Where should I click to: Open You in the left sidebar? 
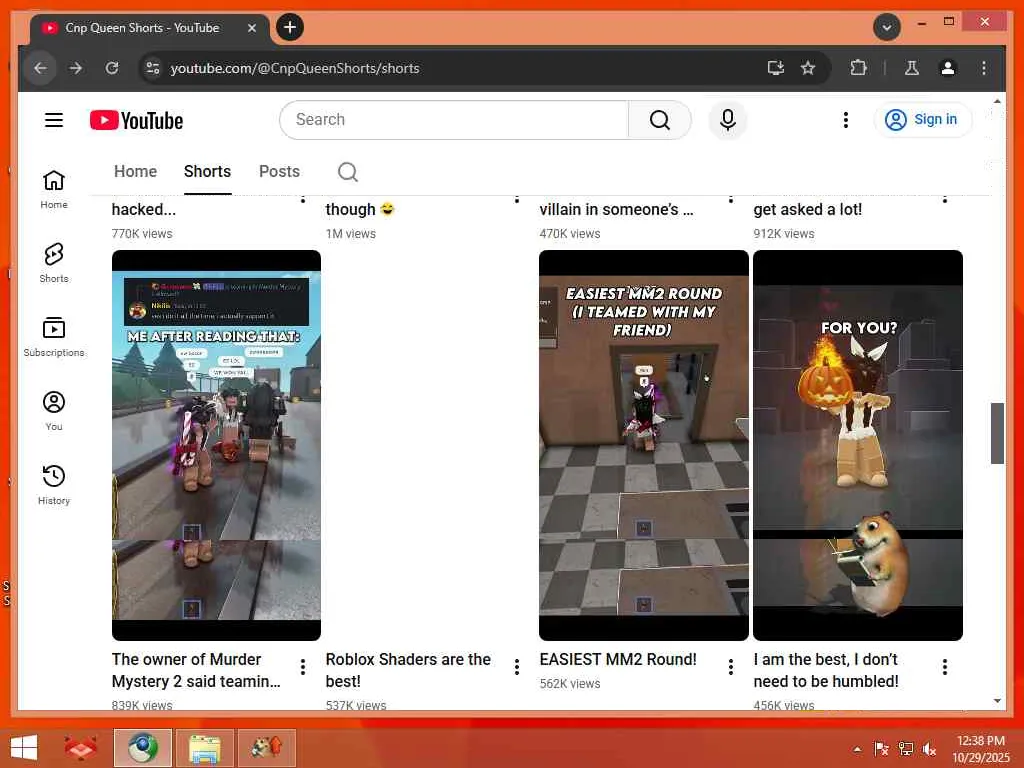pos(54,410)
